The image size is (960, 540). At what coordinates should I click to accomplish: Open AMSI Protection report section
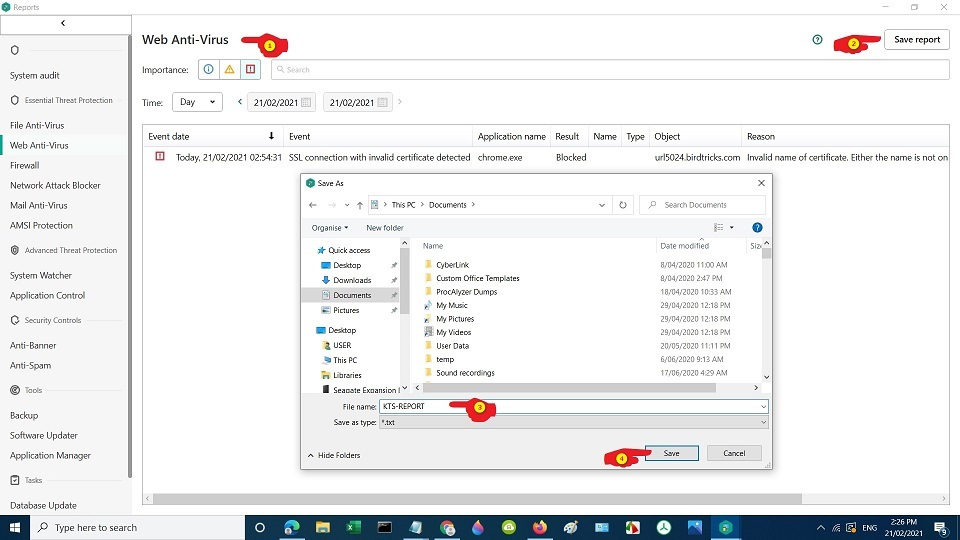[x=41, y=225]
